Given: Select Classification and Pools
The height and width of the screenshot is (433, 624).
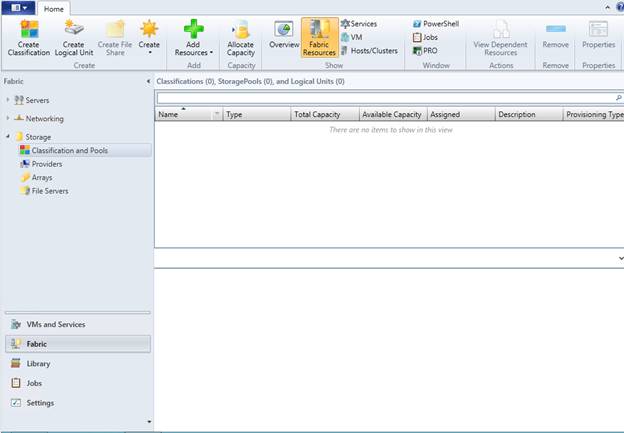Looking at the screenshot, I should pyautogui.click(x=85, y=150).
